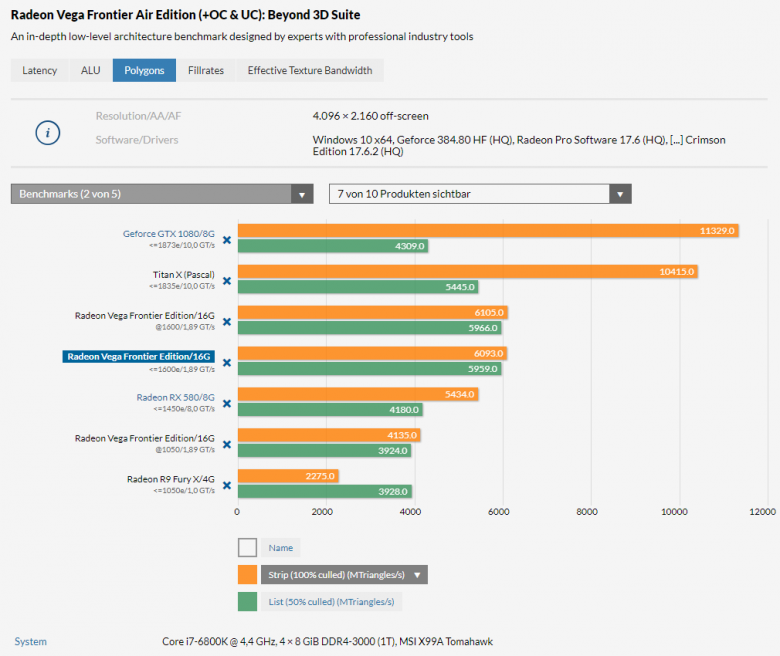Open Strip (100% culled) legend dropdown

344,575
